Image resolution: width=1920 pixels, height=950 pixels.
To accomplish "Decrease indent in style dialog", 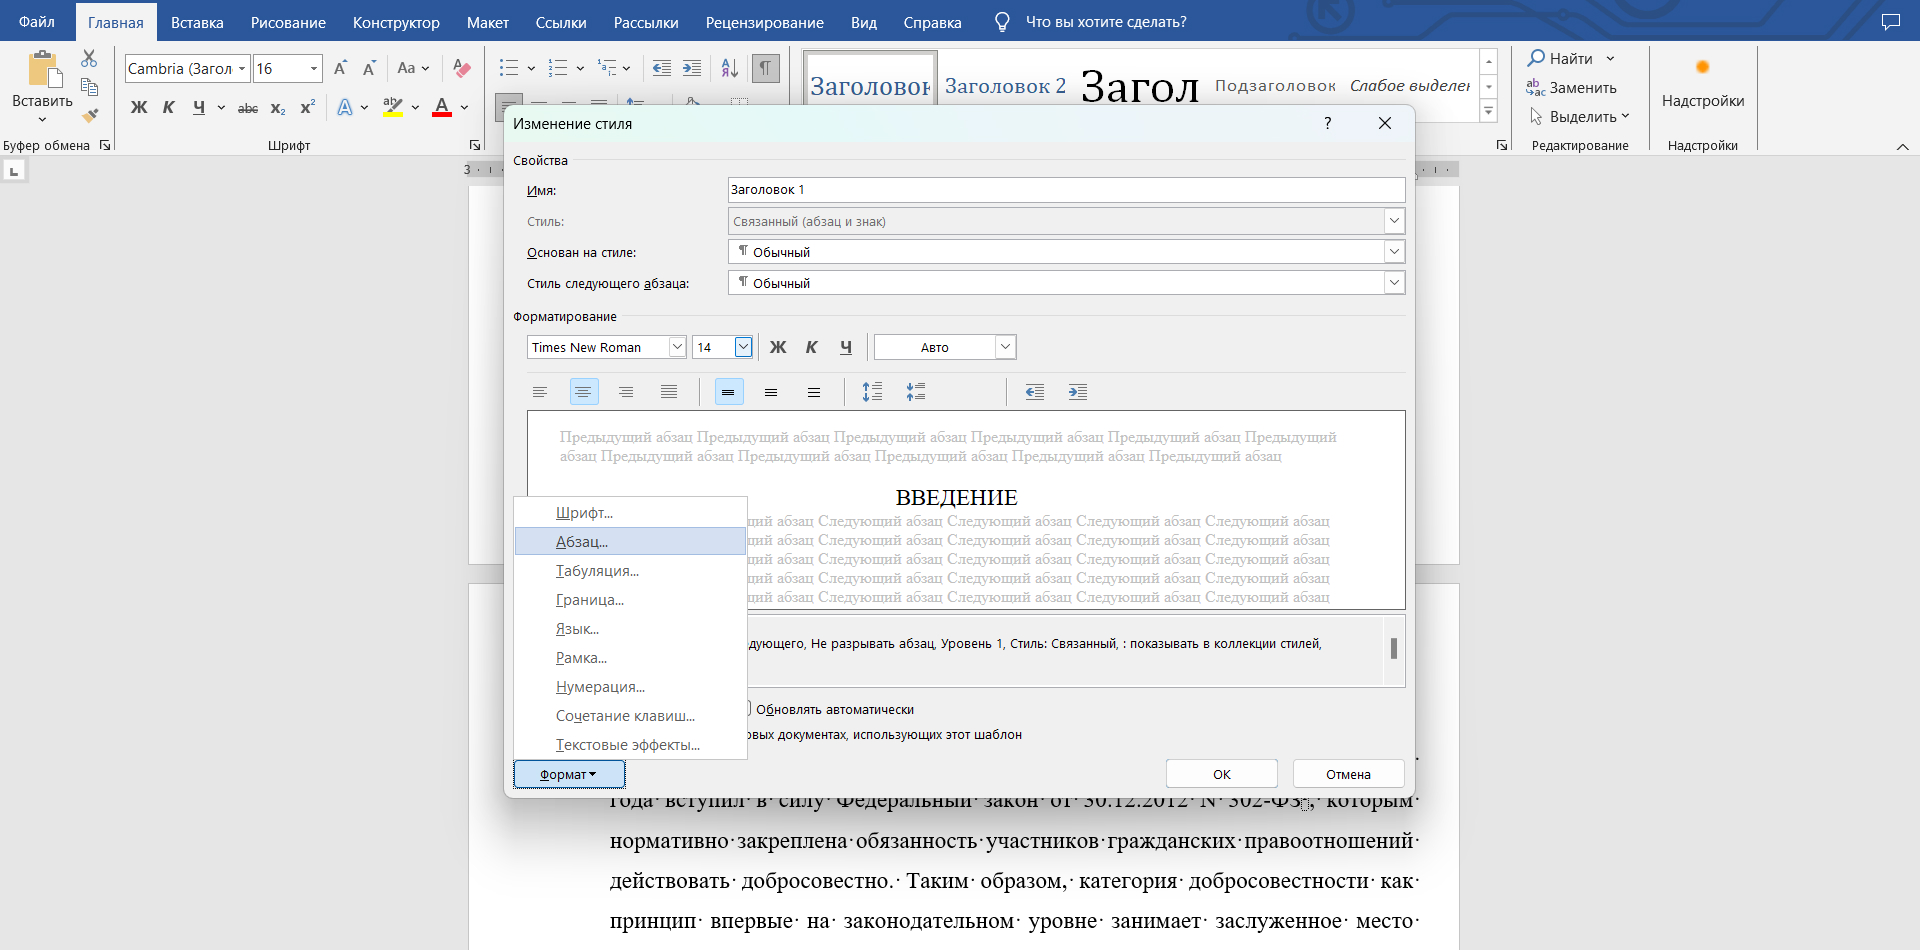I will pyautogui.click(x=1035, y=392).
